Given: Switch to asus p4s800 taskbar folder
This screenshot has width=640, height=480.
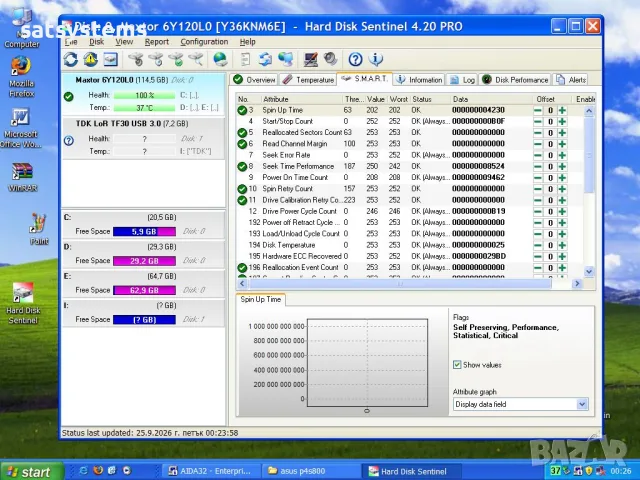Looking at the screenshot, I should (311, 471).
